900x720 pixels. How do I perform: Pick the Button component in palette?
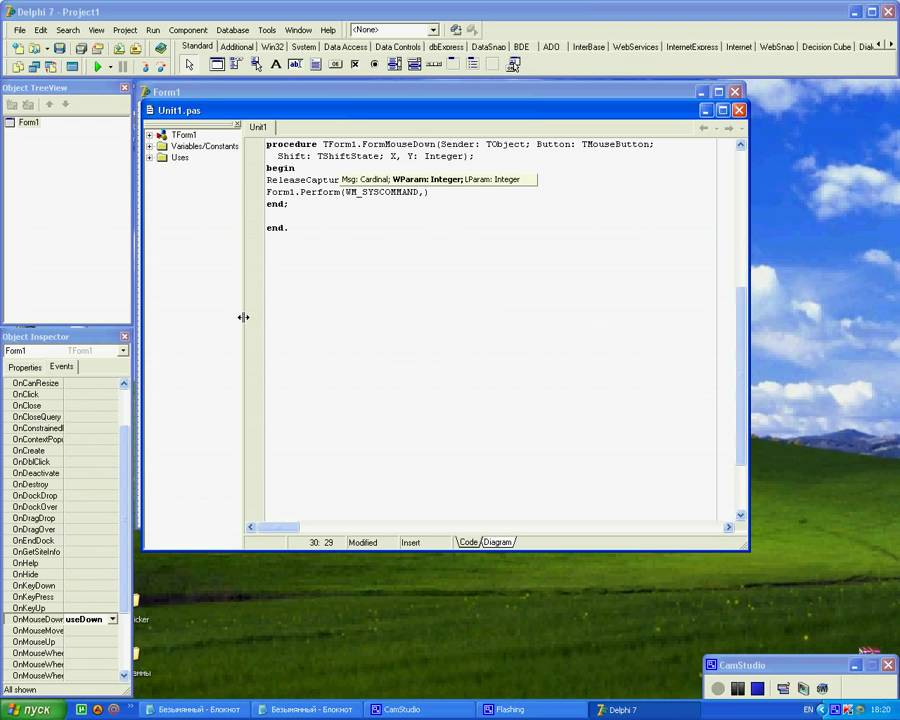(x=335, y=64)
